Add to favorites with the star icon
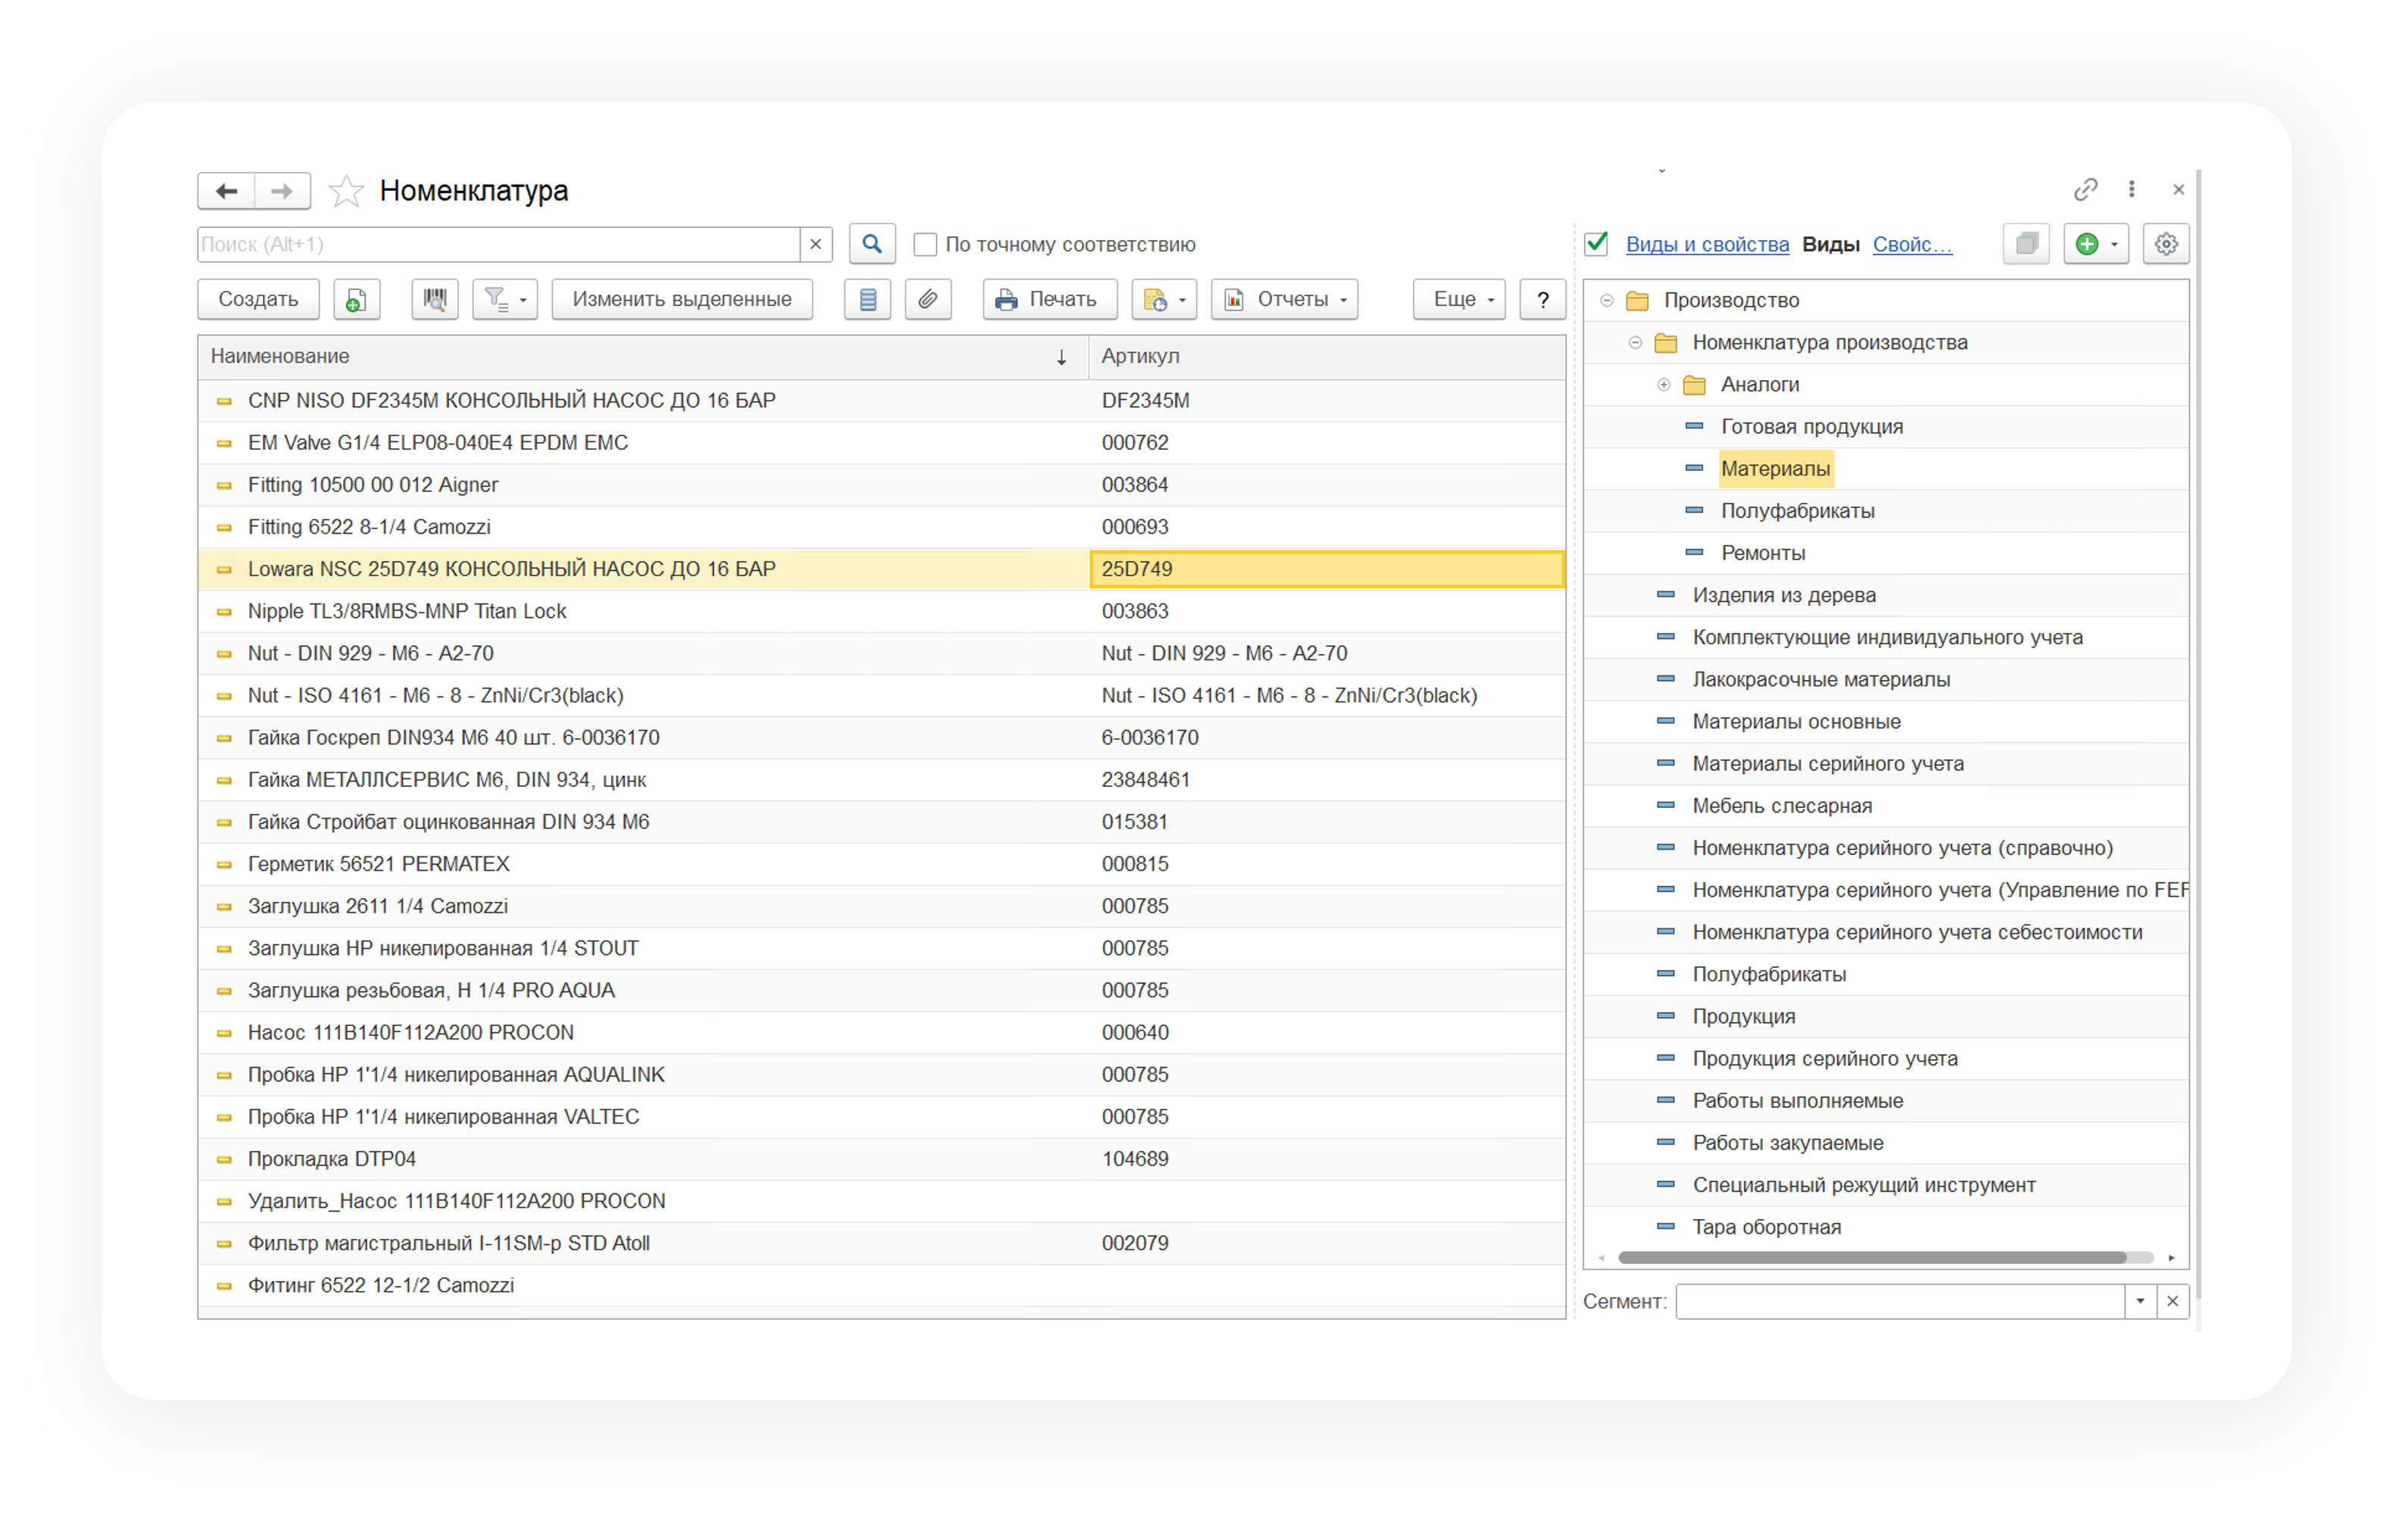This screenshot has width=2408, height=1516. click(x=346, y=191)
